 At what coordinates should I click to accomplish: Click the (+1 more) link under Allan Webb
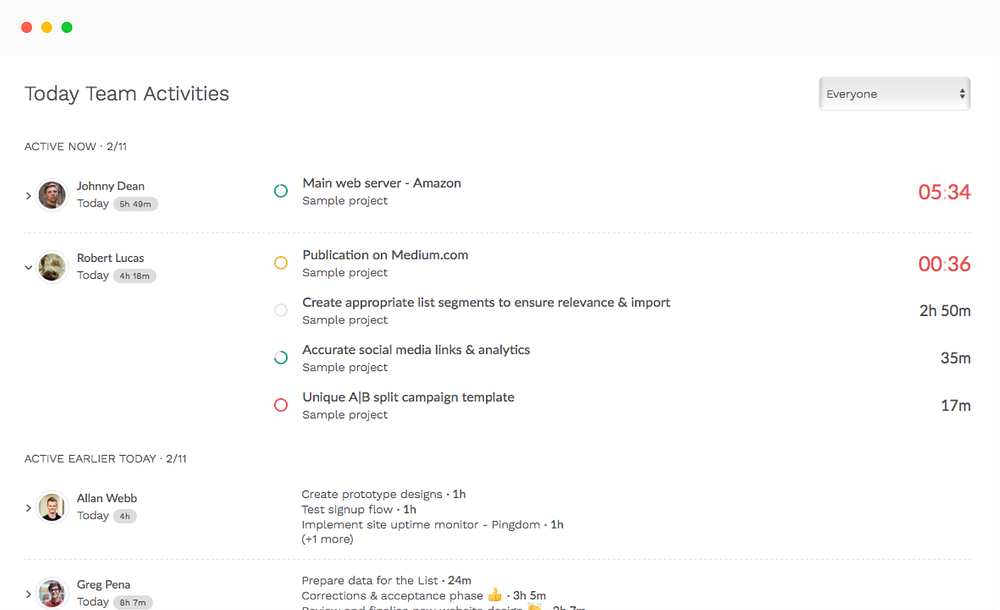click(327, 539)
